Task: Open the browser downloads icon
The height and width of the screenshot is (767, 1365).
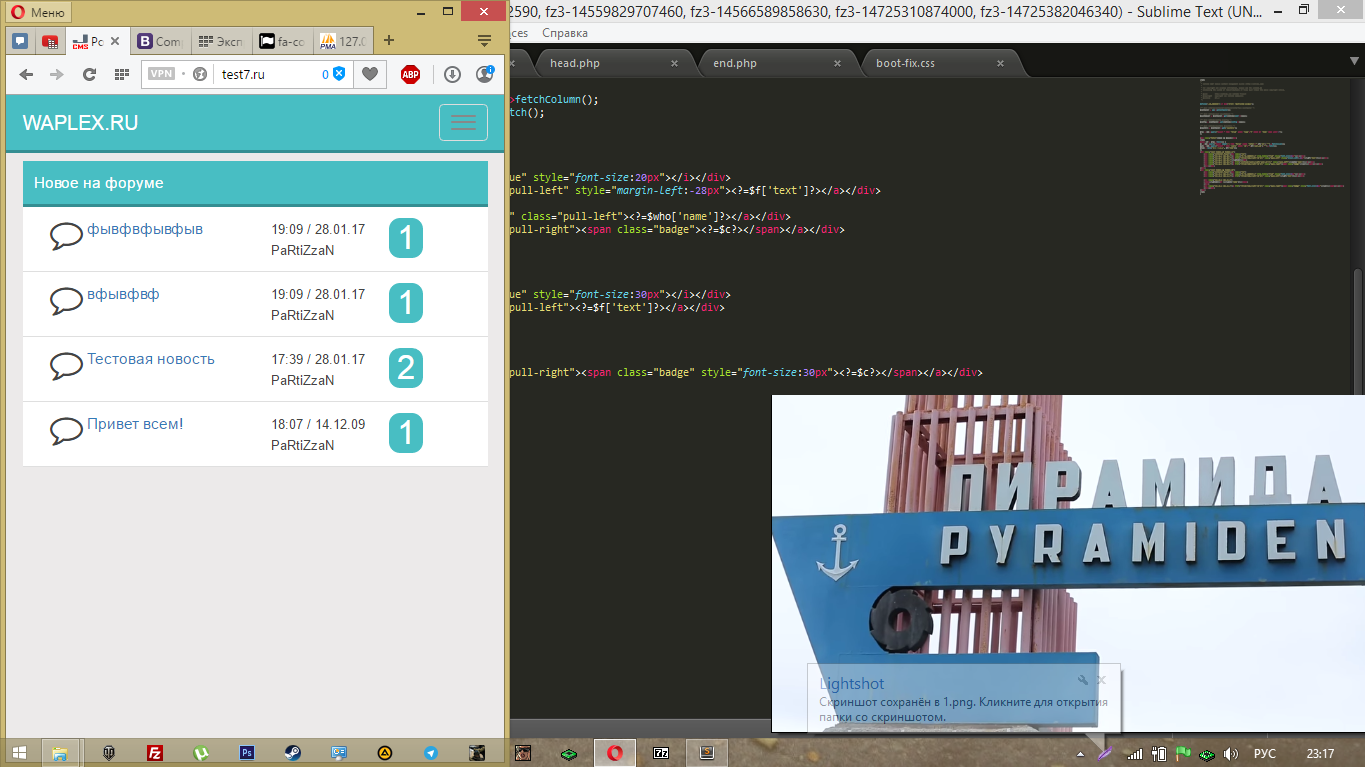Action: (x=452, y=74)
